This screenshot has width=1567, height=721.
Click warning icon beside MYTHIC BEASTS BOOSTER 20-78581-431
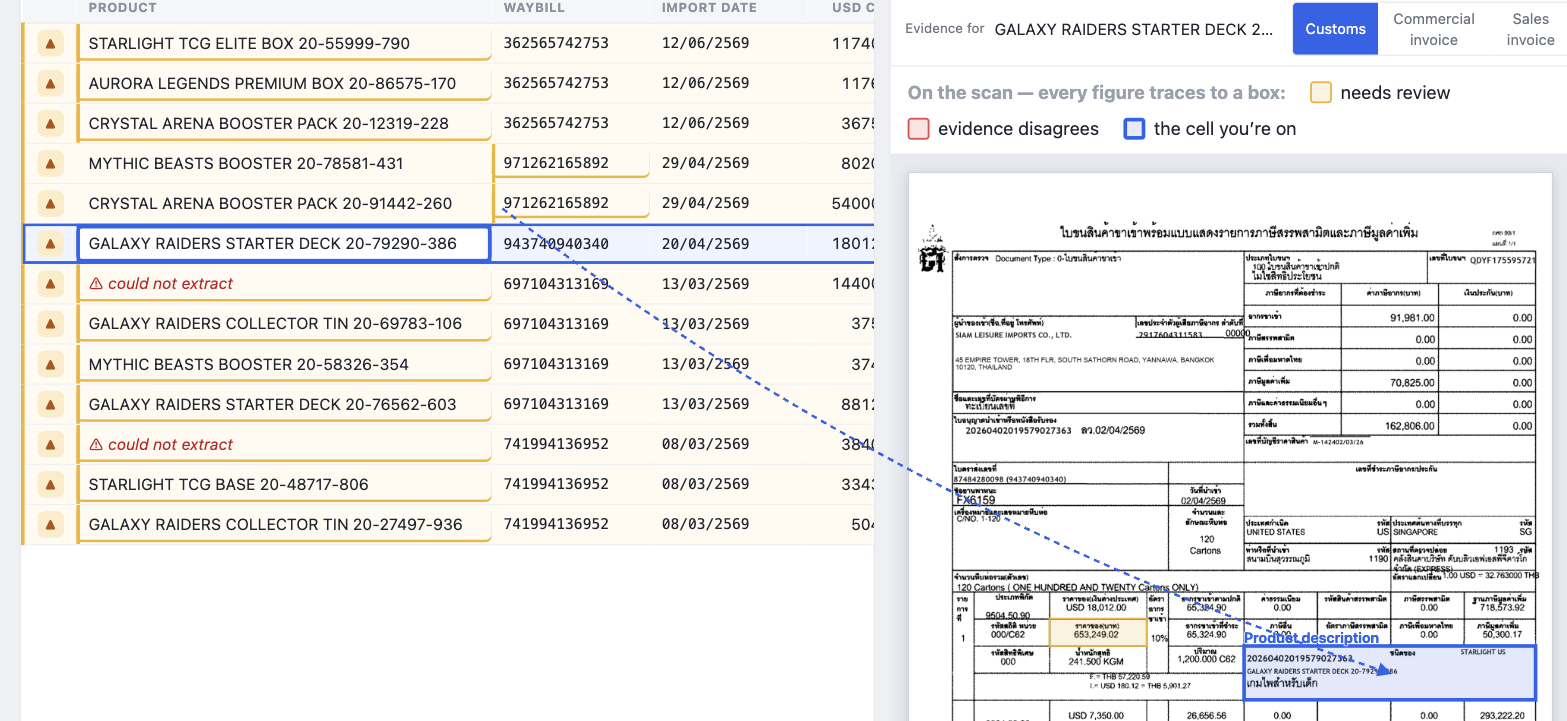50,163
